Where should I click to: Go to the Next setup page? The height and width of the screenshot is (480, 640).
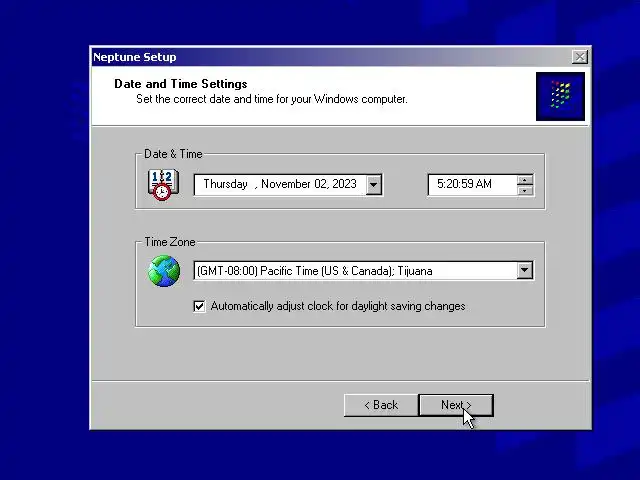point(456,405)
